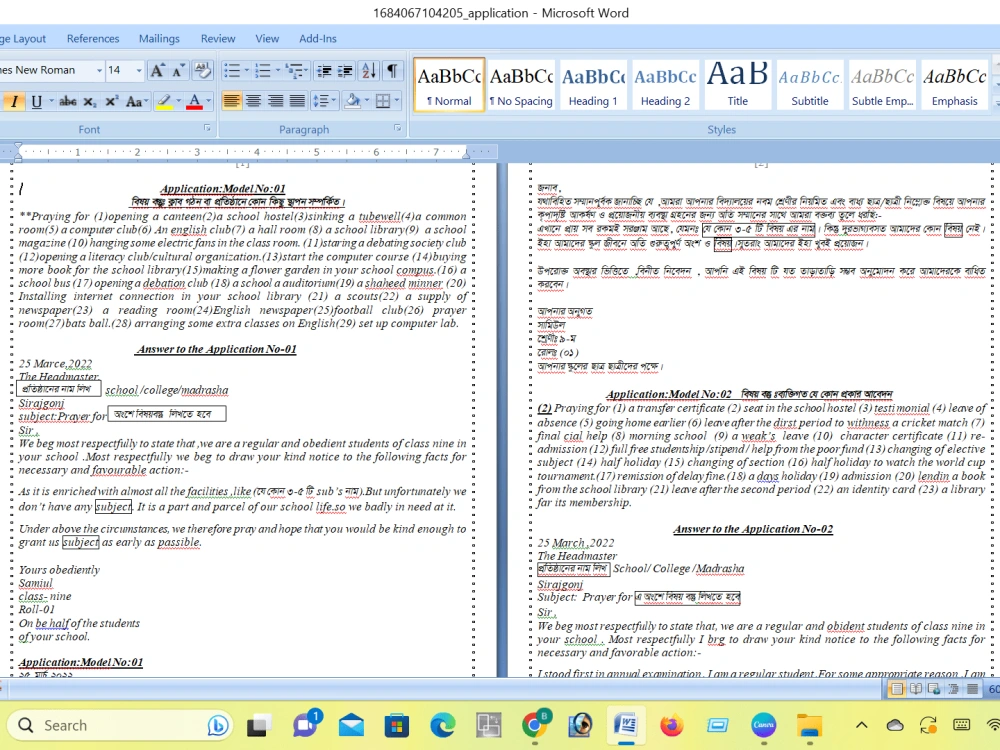Screen dimensions: 1000x750
Task: Clear formatting with the eraser icon
Action: tap(203, 70)
